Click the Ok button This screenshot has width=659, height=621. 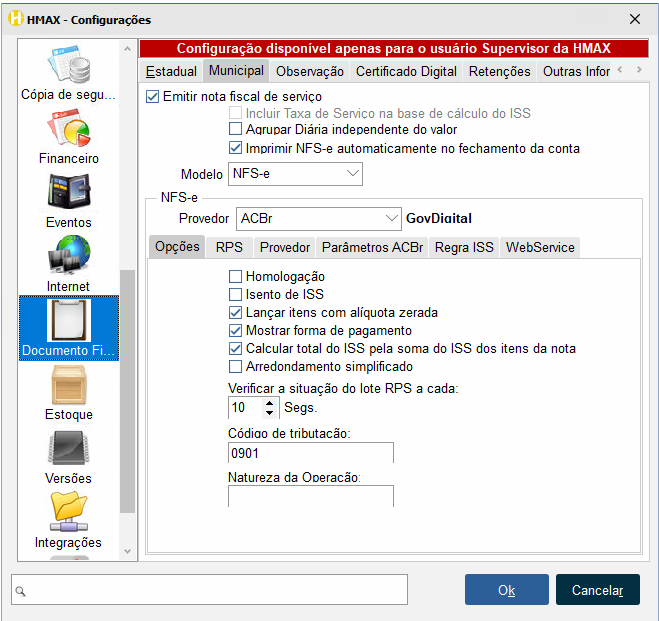click(506, 590)
